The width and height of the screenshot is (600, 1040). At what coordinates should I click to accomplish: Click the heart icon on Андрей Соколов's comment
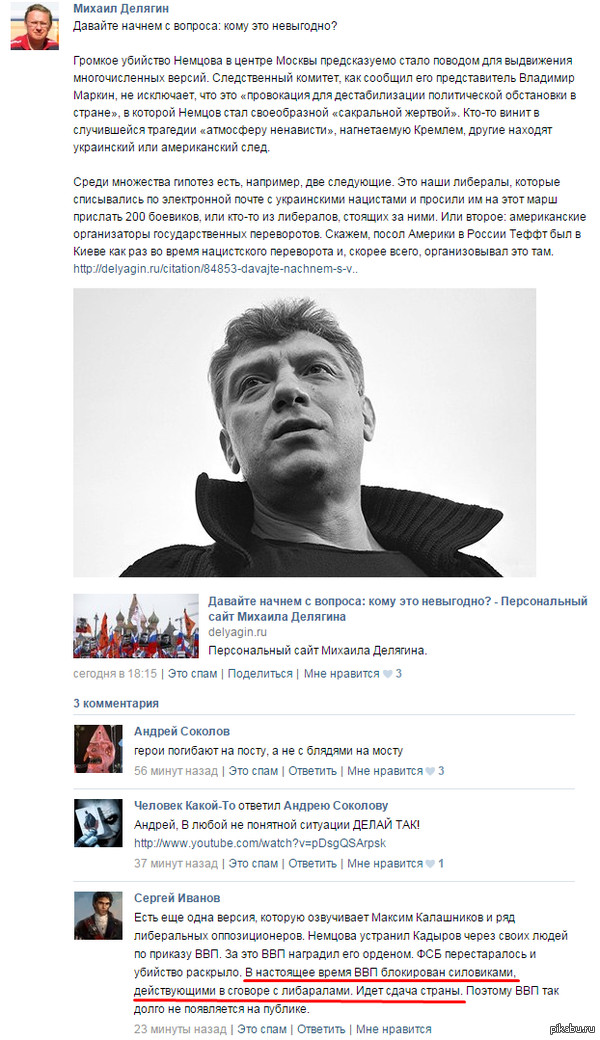[x=430, y=771]
